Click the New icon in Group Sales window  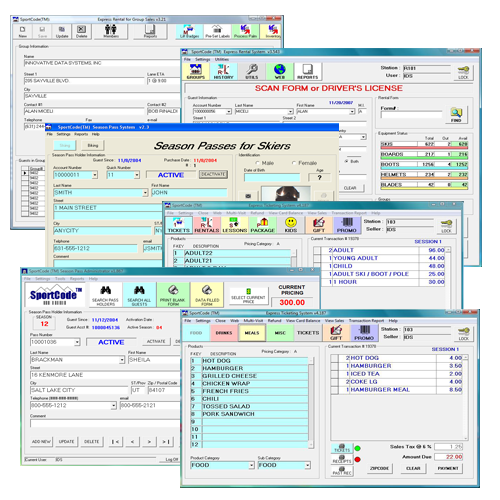click(23, 32)
